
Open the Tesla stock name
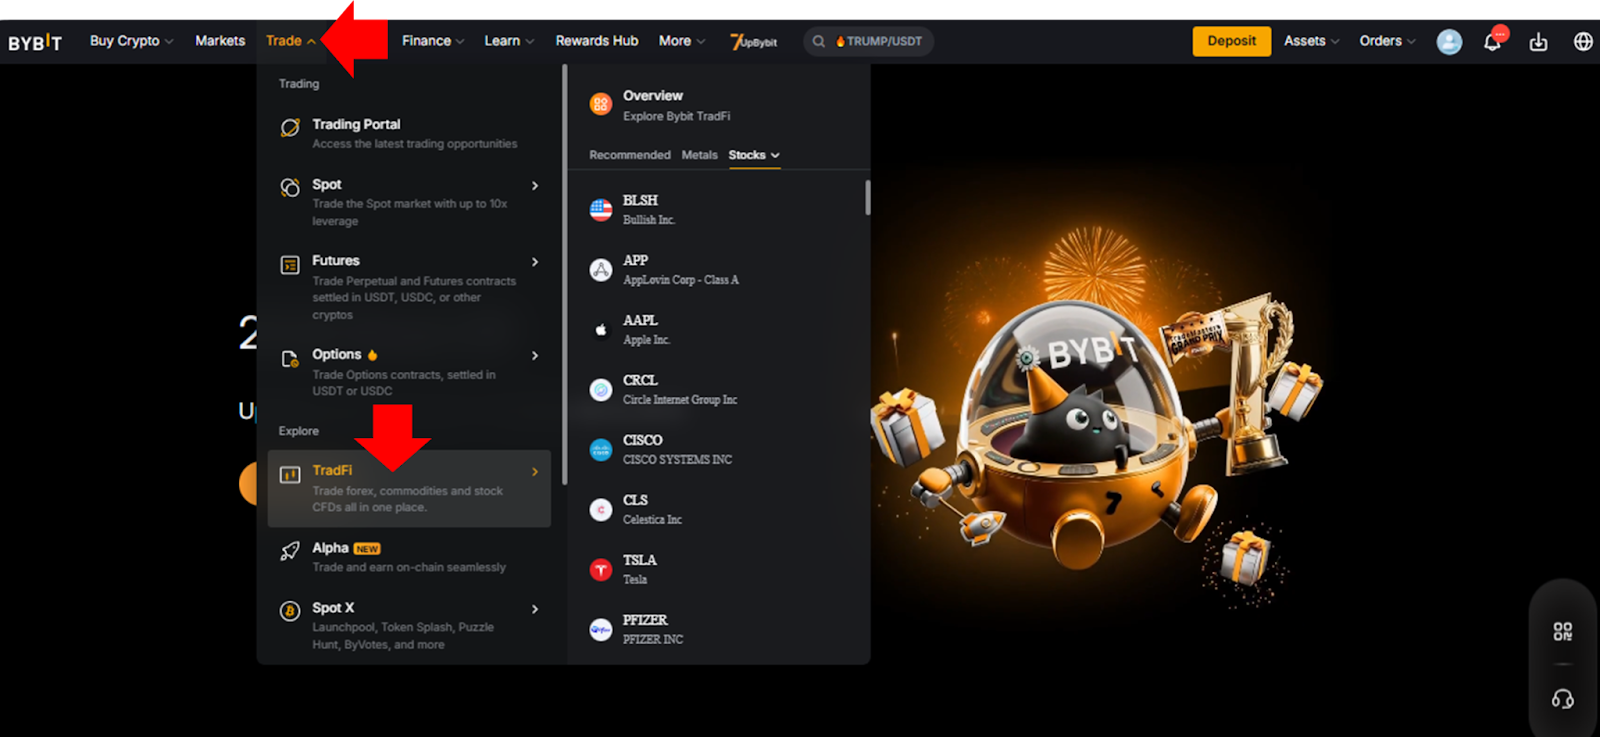coord(635,580)
